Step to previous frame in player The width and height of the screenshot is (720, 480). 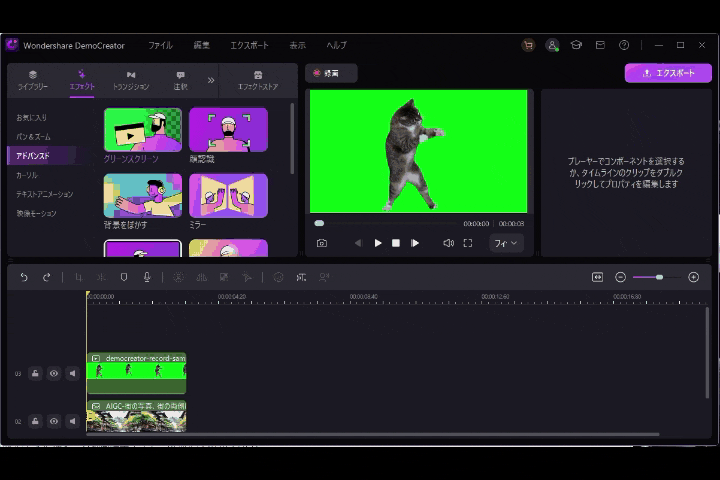point(358,243)
